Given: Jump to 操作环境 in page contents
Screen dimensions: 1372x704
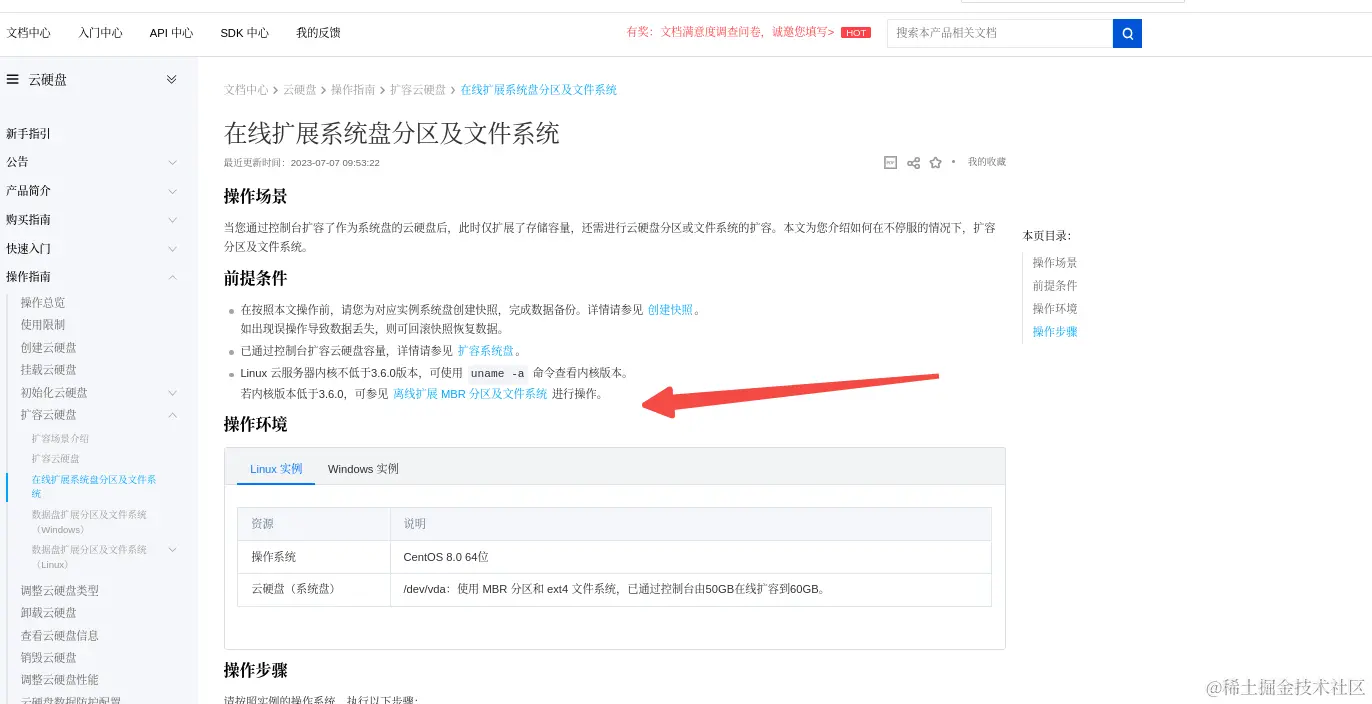Looking at the screenshot, I should [x=1055, y=309].
